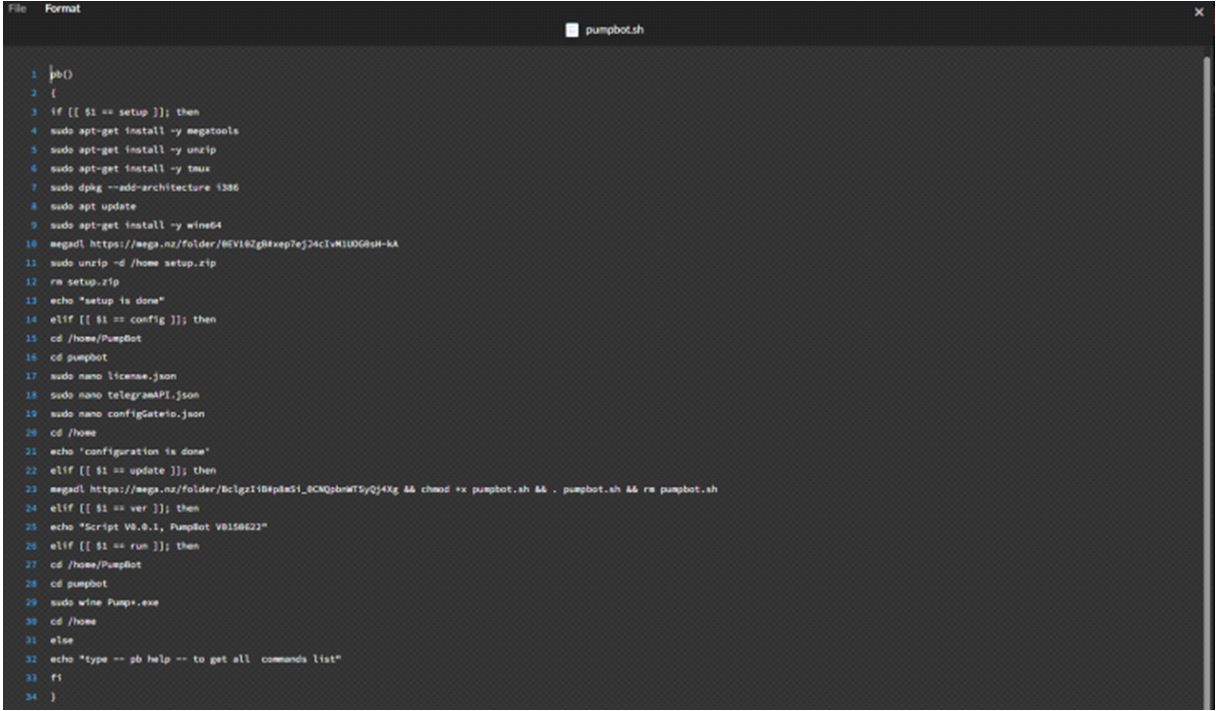Click the 'sudo nano license.json' line

(112, 375)
